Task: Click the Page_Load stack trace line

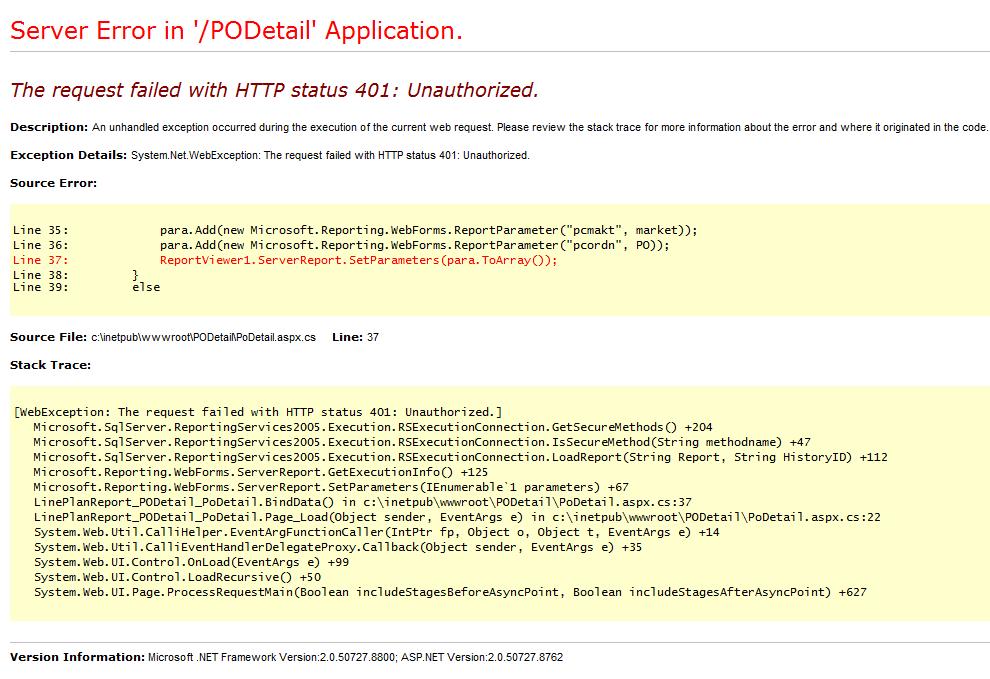Action: pyautogui.click(x=456, y=517)
